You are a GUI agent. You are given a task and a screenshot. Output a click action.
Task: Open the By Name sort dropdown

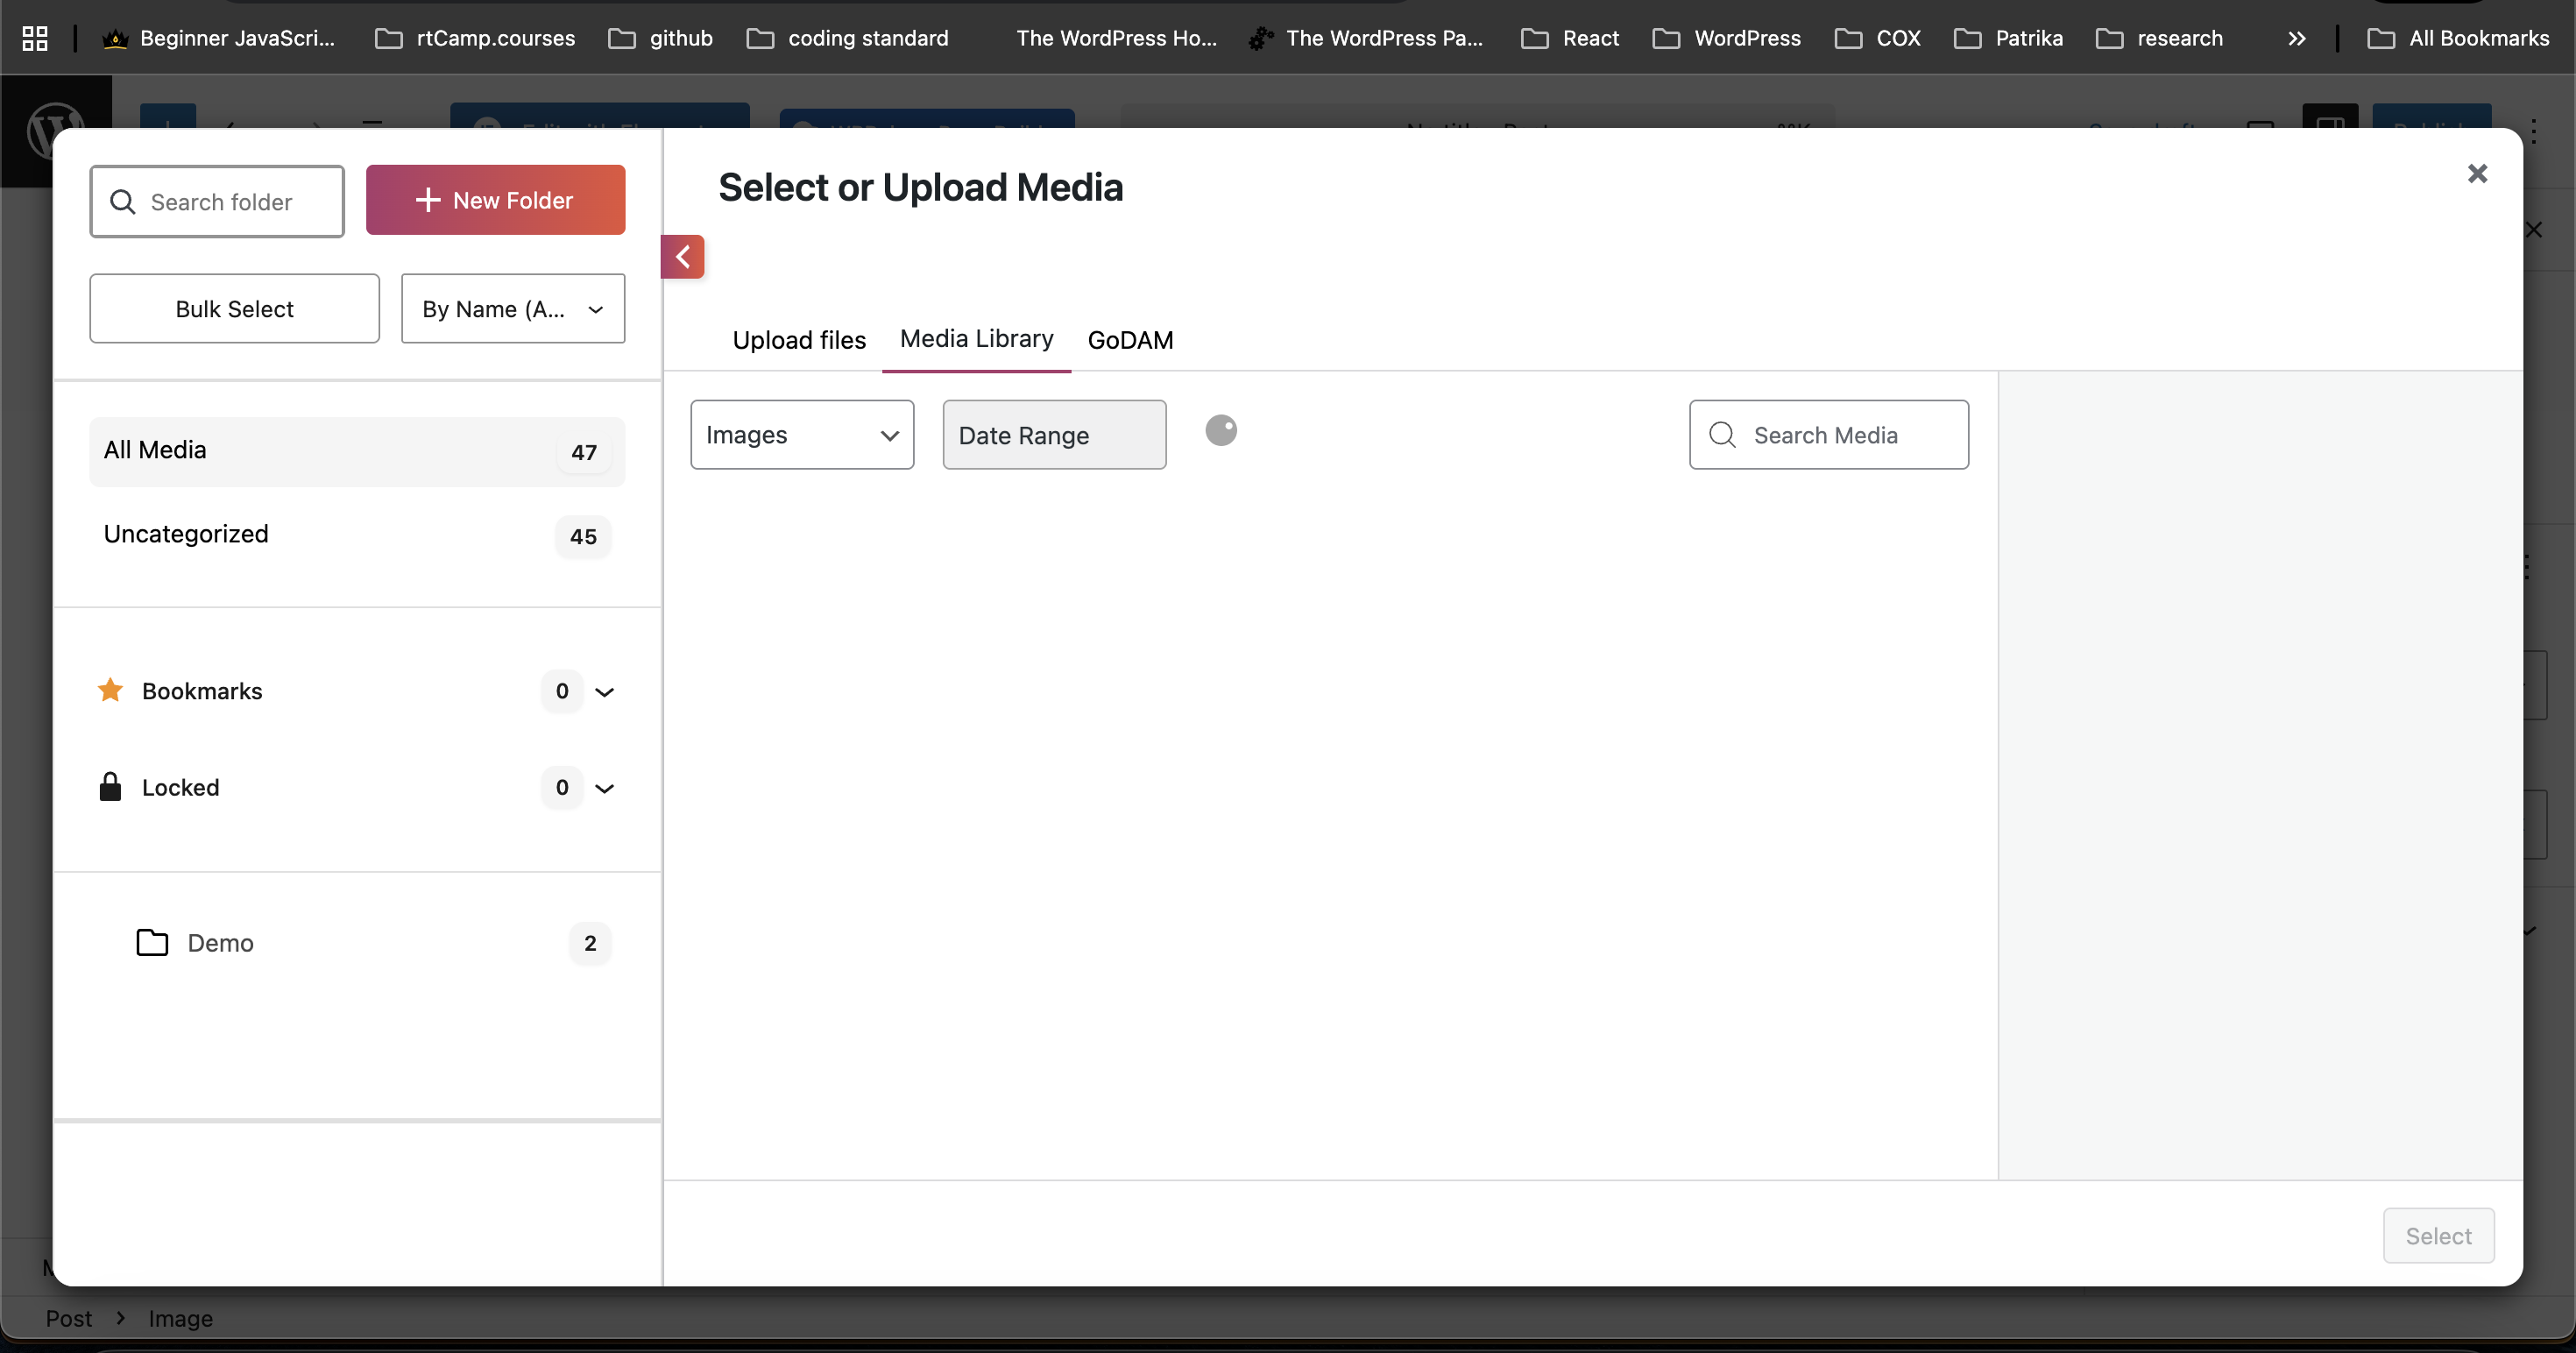[x=513, y=309]
